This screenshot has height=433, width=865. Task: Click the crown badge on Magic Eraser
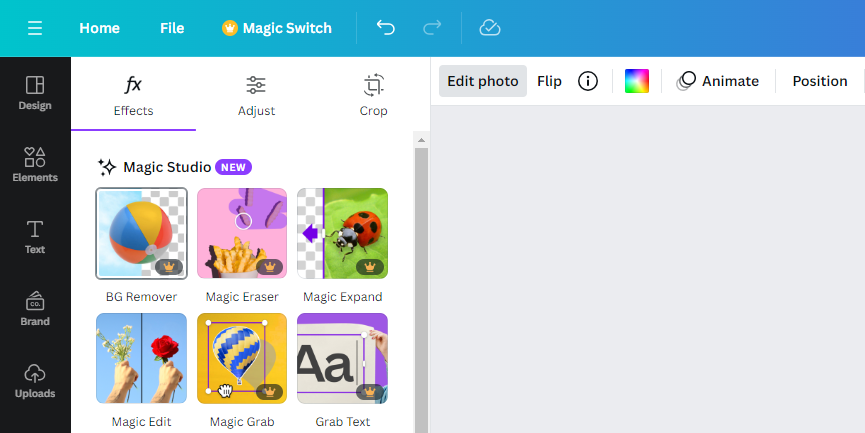click(x=270, y=267)
